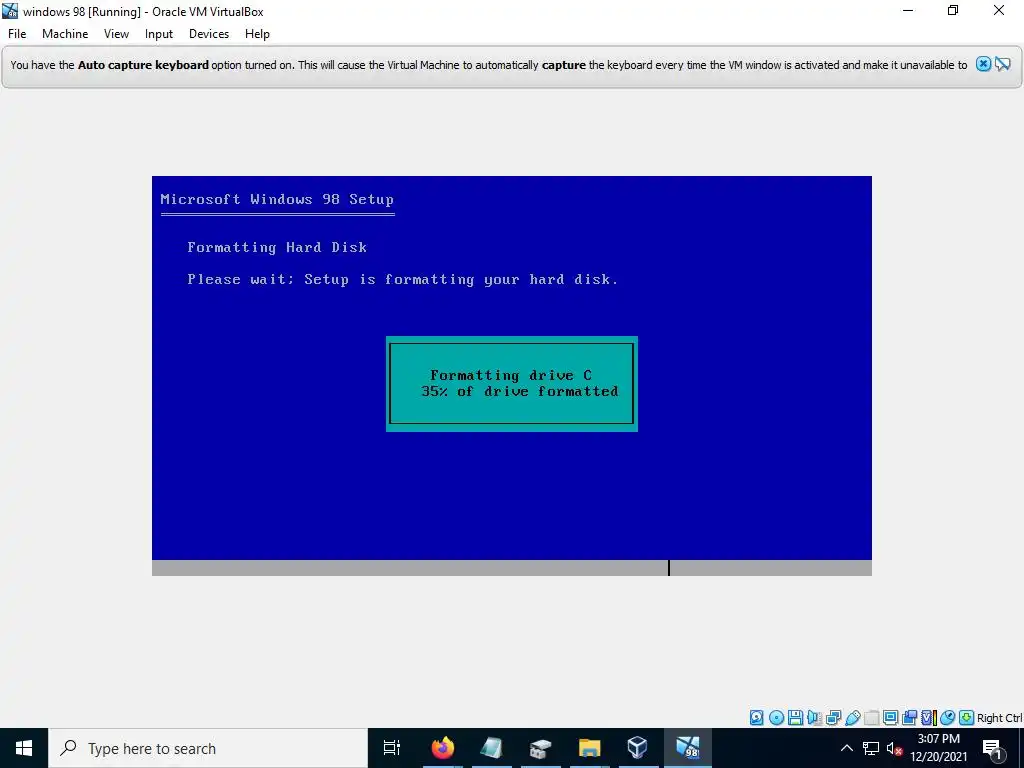Restore down the VirtualBox window
The image size is (1024, 768).
point(953,10)
